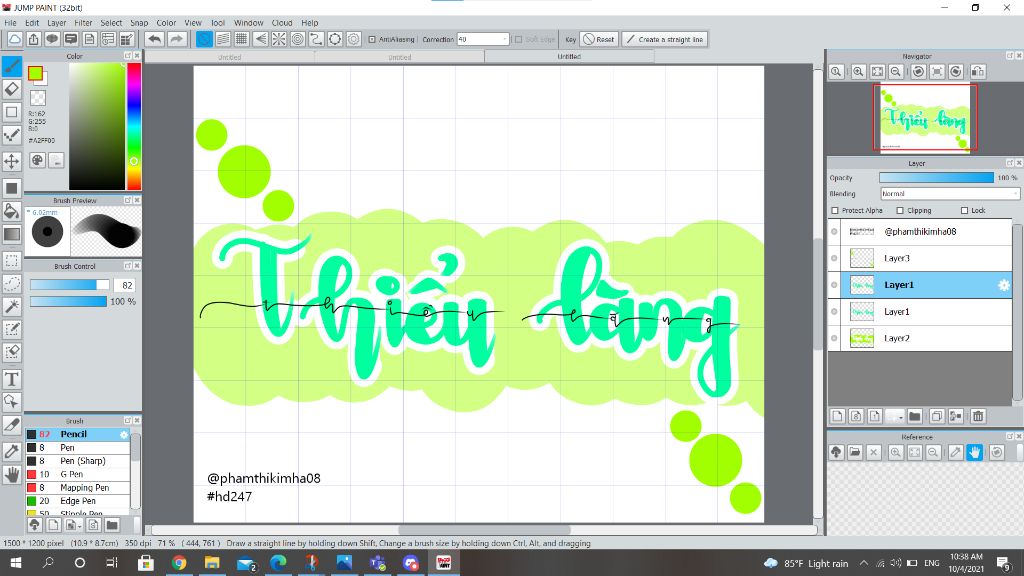This screenshot has height=576, width=1024.
Task: Select the G Pen brush
Action: click(78, 474)
